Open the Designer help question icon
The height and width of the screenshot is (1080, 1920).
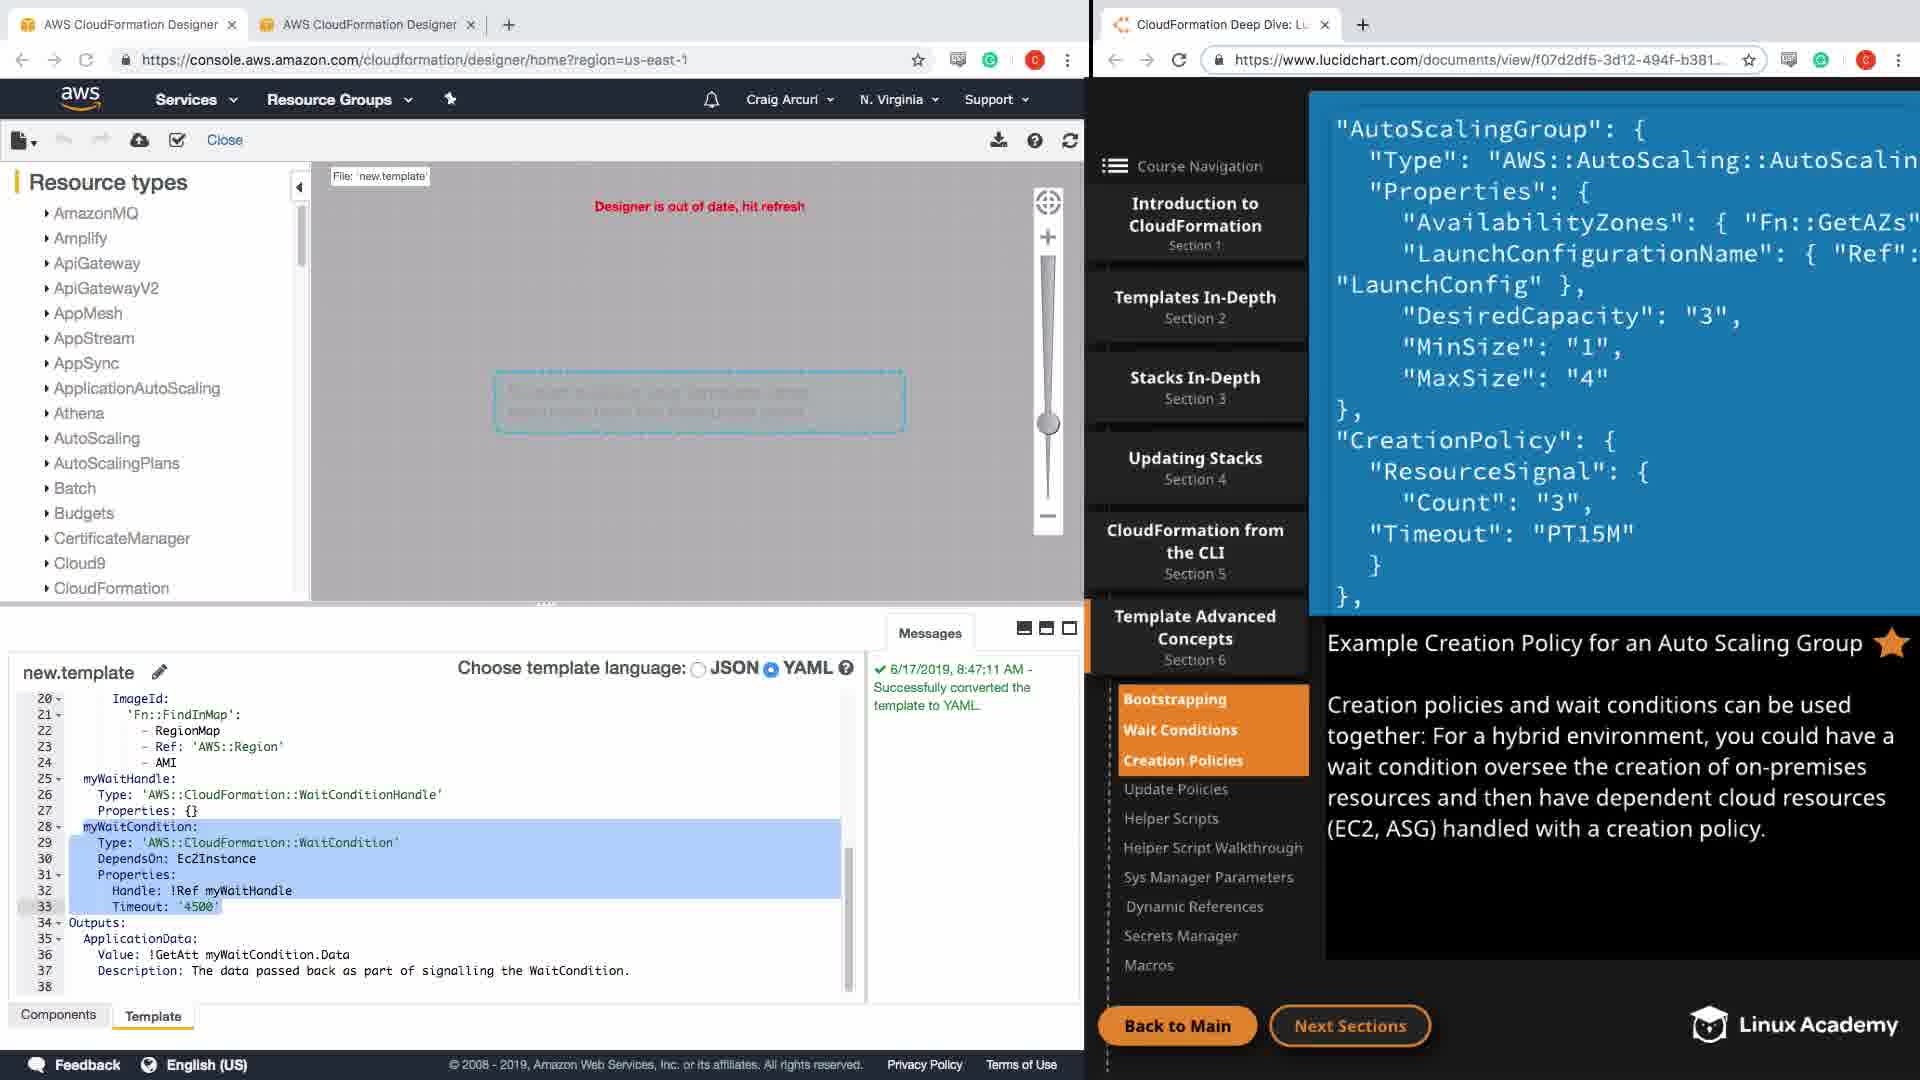pyautogui.click(x=1035, y=140)
